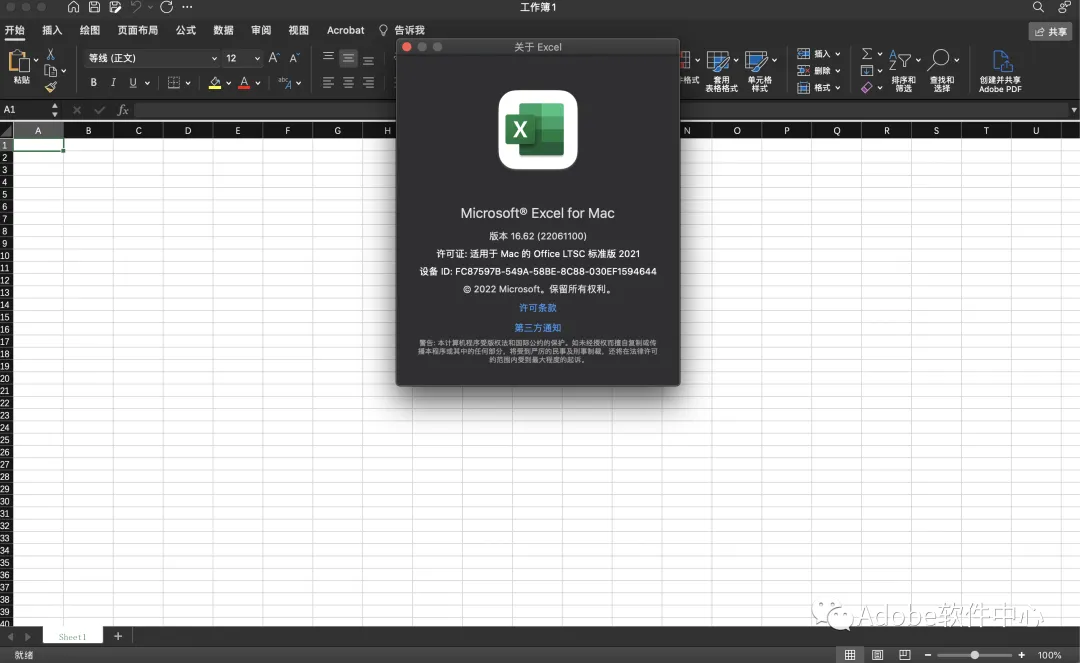Image resolution: width=1080 pixels, height=663 pixels.
Task: Click the fill color bucket icon
Action: [x=215, y=83]
